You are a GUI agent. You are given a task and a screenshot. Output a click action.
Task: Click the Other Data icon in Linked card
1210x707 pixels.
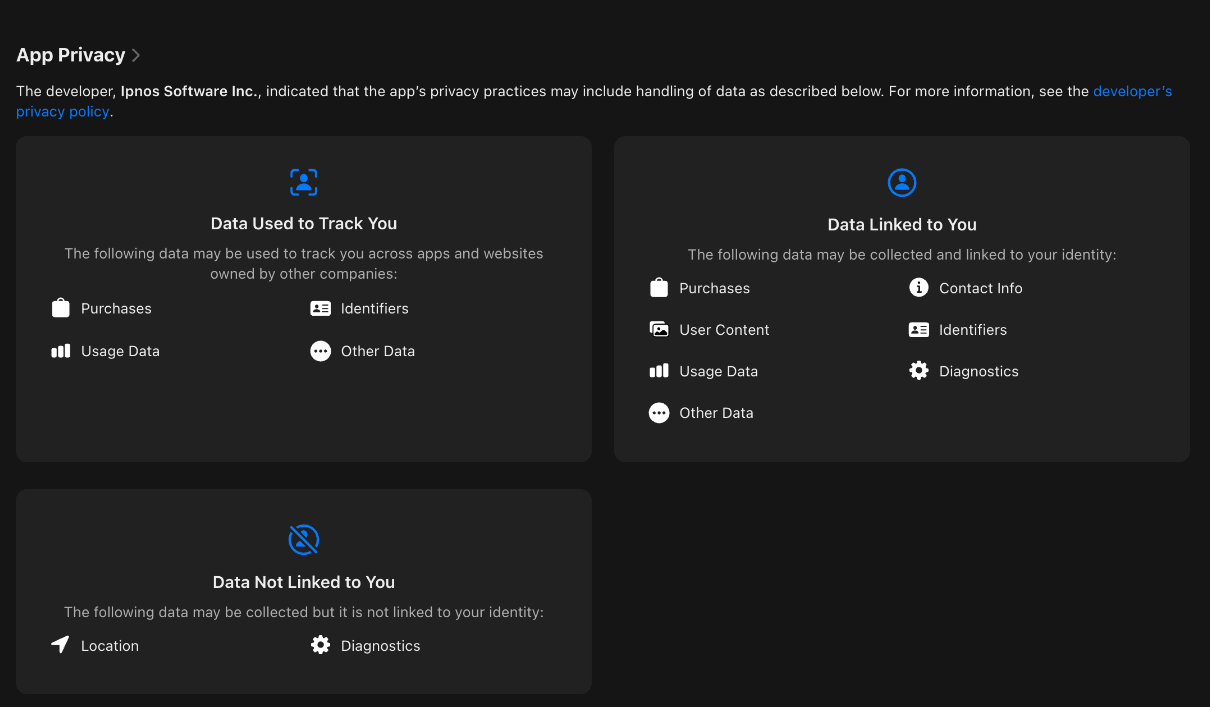coord(659,413)
